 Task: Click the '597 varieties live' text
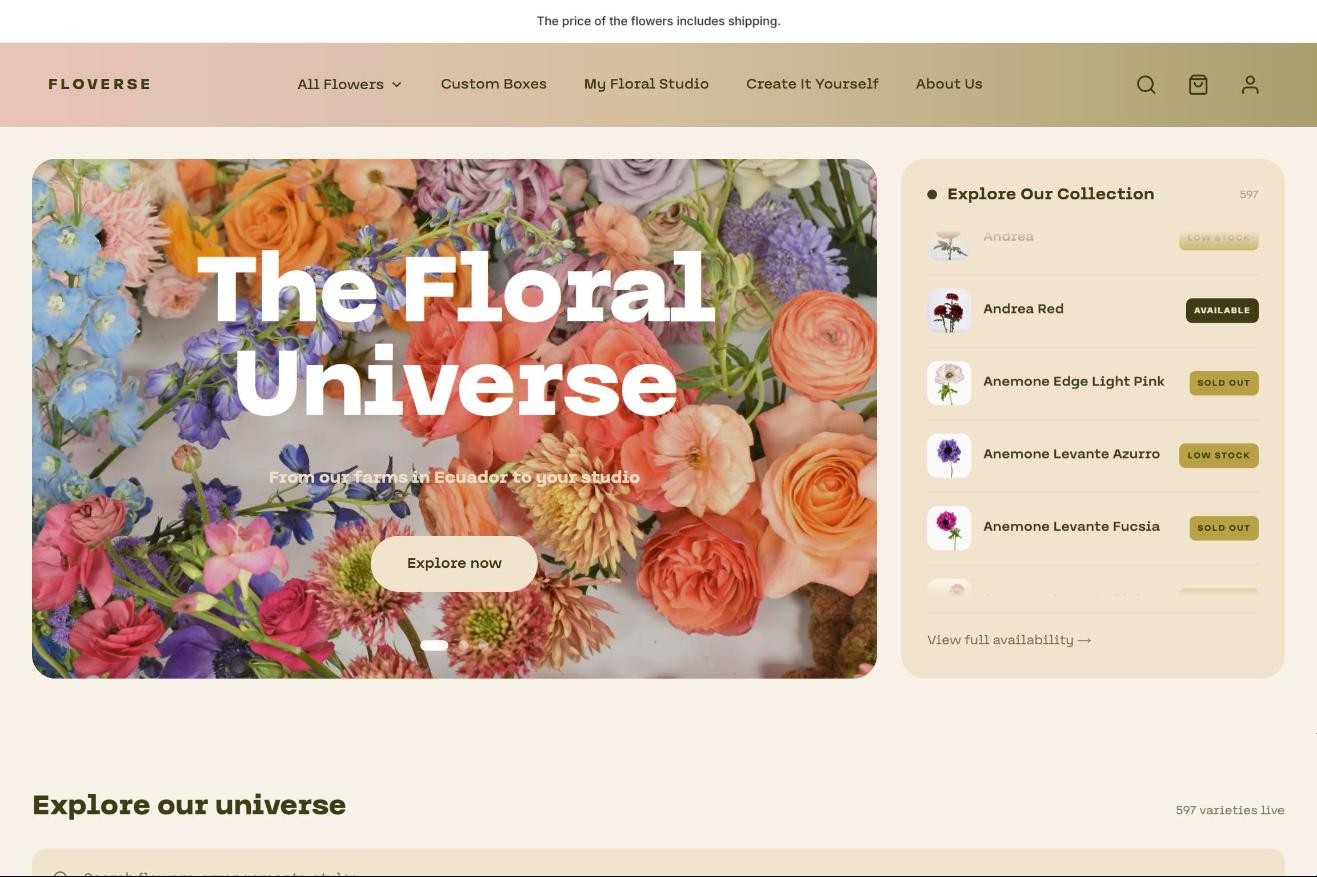(x=1230, y=810)
